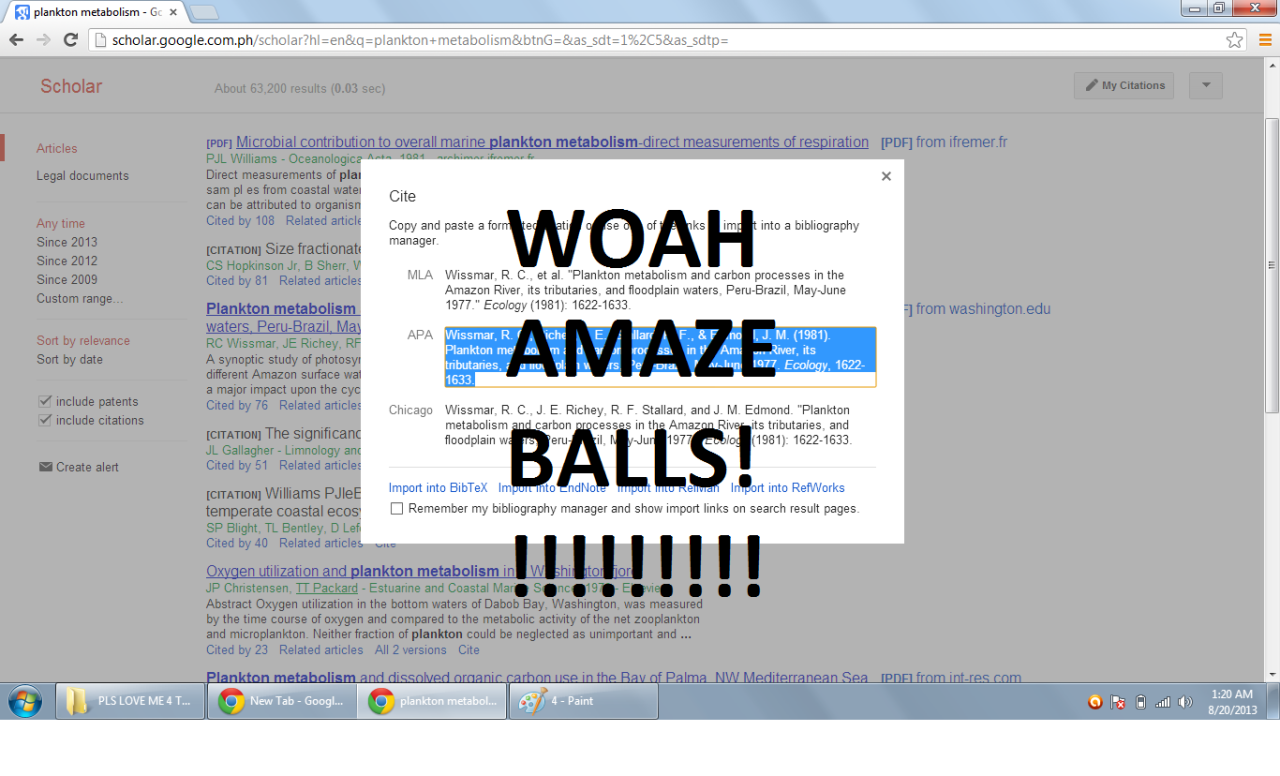Viewport: 1280px width, 776px height.
Task: Open Cited by 108 link
Action: point(240,221)
